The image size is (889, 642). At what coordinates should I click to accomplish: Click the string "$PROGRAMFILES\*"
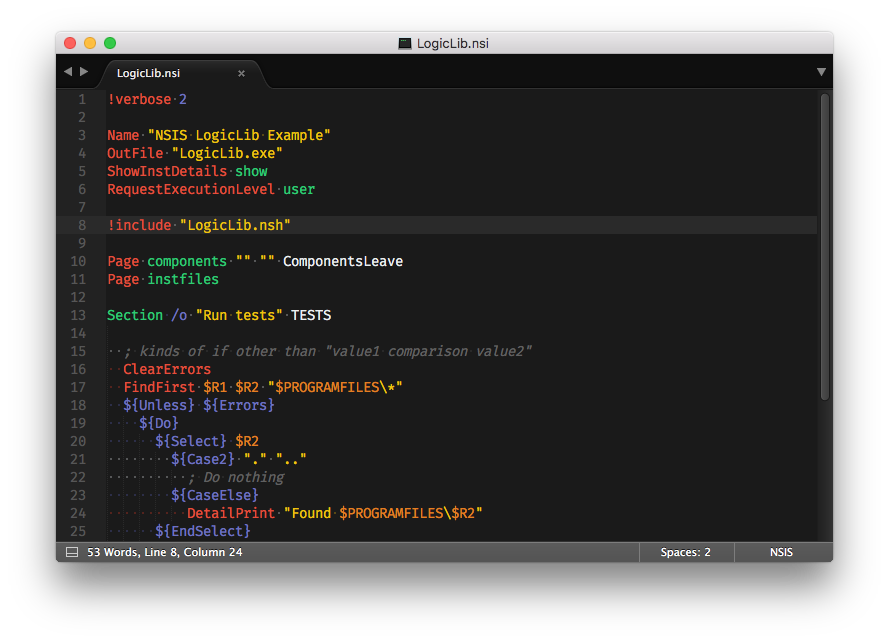335,387
